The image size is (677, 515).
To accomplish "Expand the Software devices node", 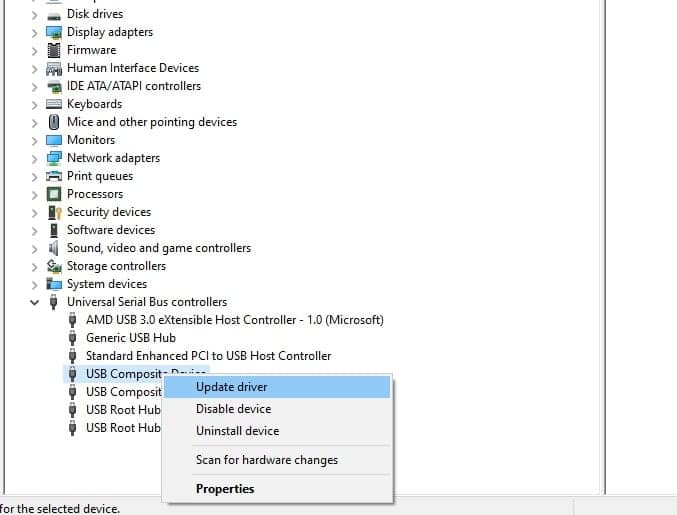I will tap(35, 231).
